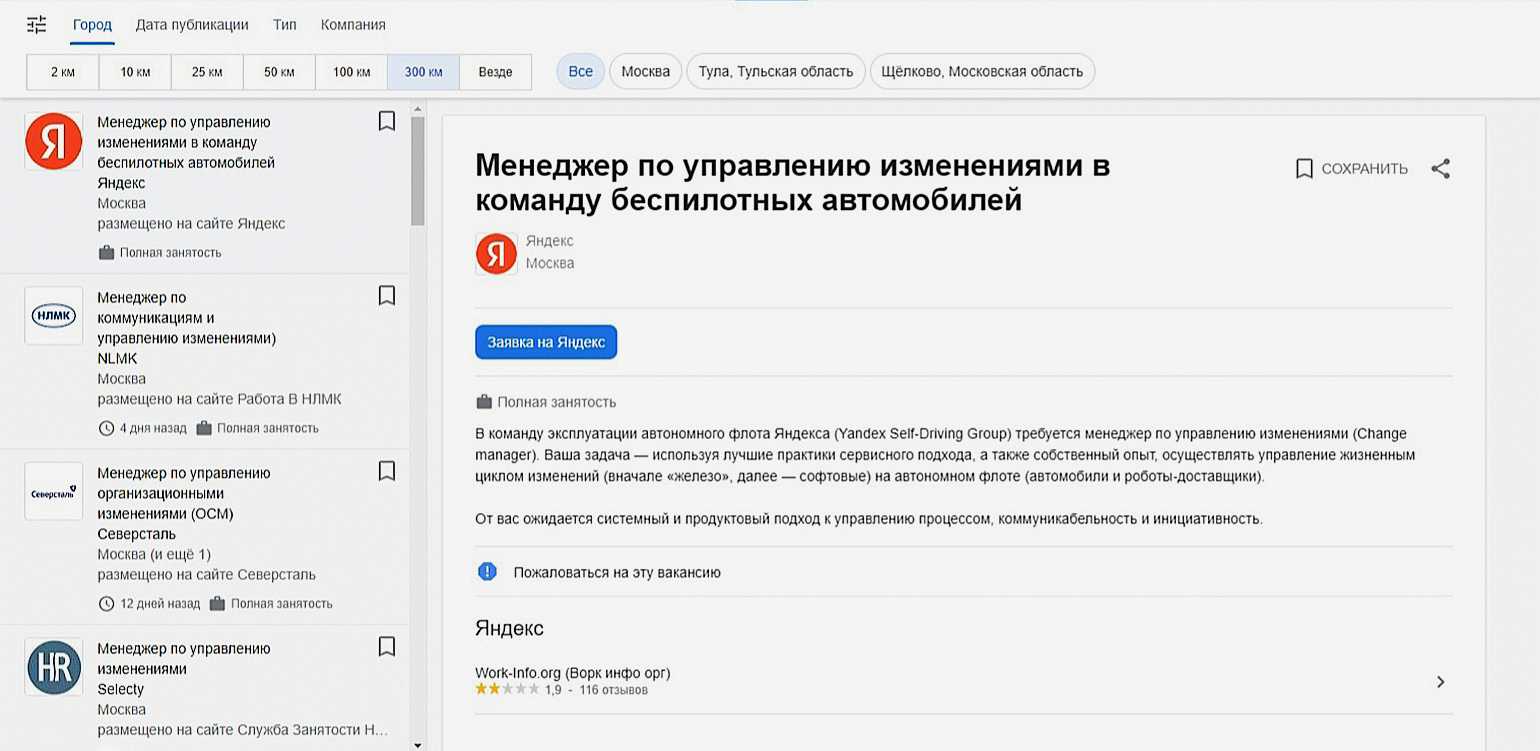Click the report vacancy exclamation icon
The height and width of the screenshot is (751, 1540).
[x=487, y=572]
